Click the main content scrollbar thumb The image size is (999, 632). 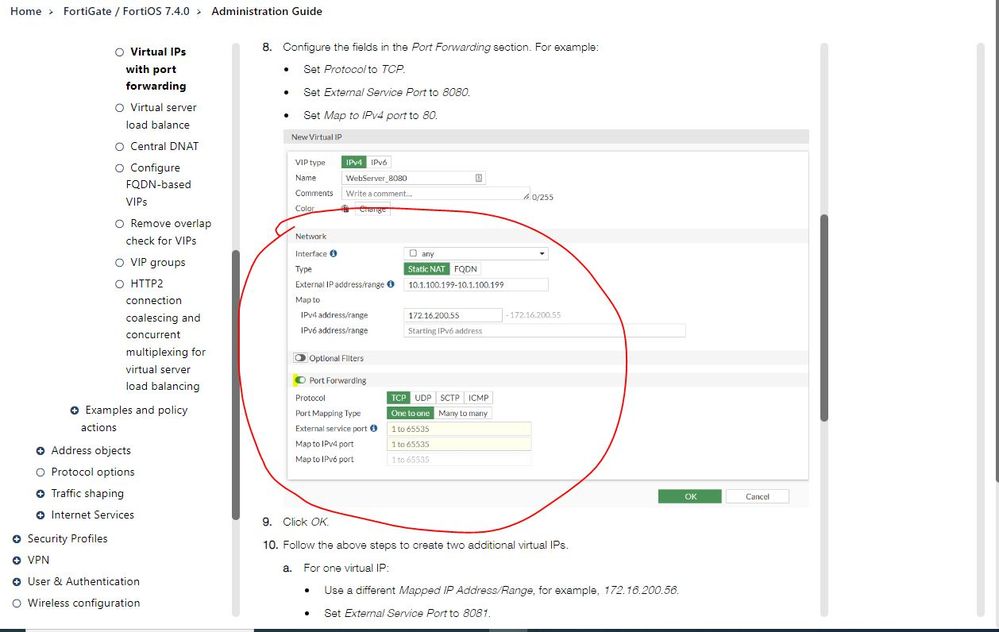click(x=824, y=317)
